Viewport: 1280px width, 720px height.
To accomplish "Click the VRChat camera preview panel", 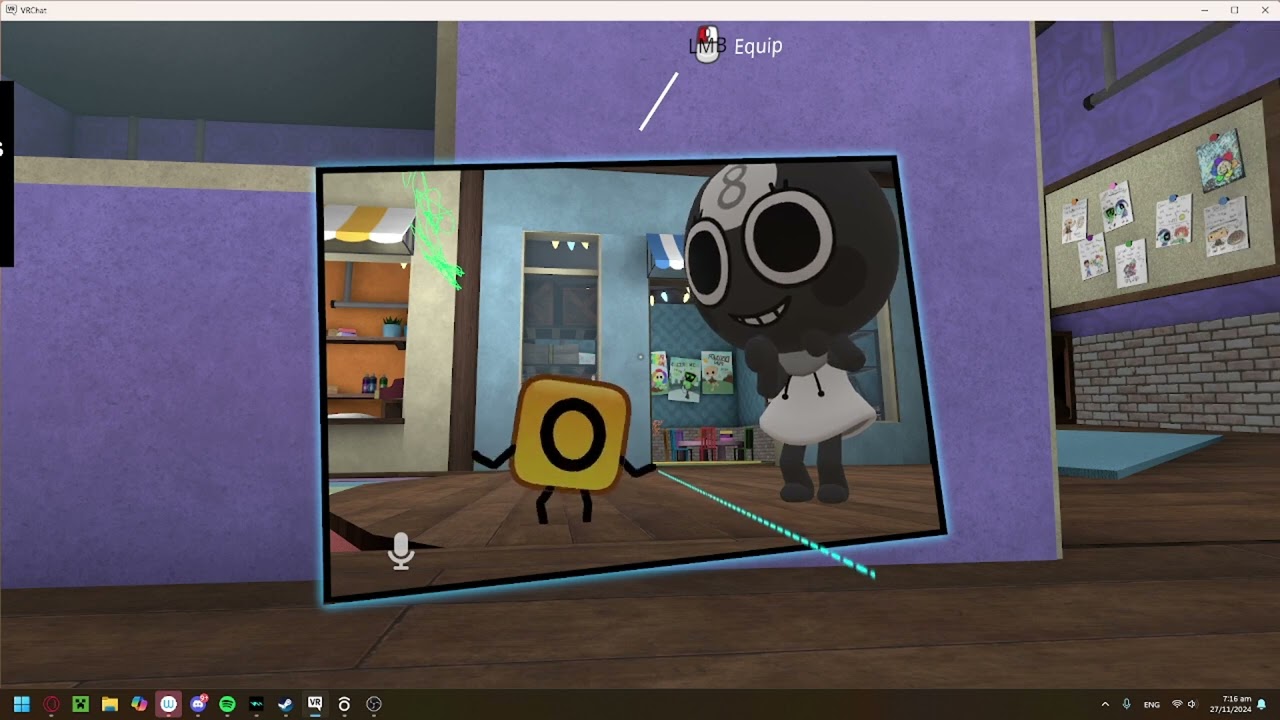I will tap(632, 378).
